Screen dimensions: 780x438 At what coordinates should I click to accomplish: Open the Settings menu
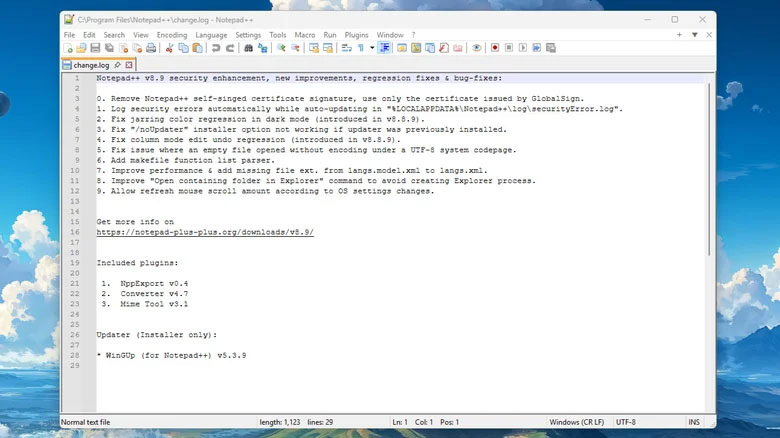click(x=248, y=35)
